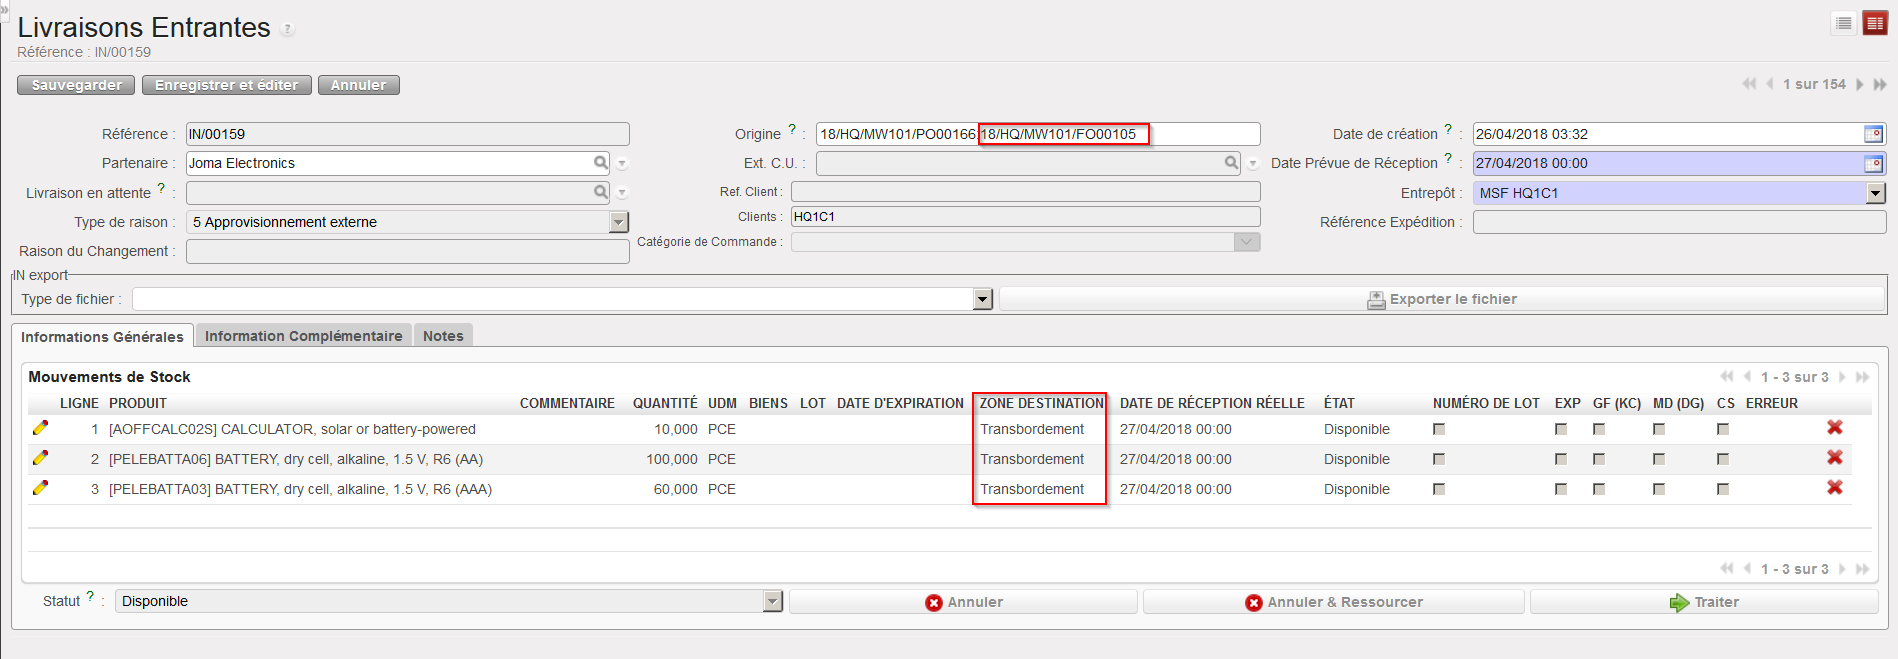Switch to Information Complémentaire tab
This screenshot has width=1898, height=659.
[303, 336]
